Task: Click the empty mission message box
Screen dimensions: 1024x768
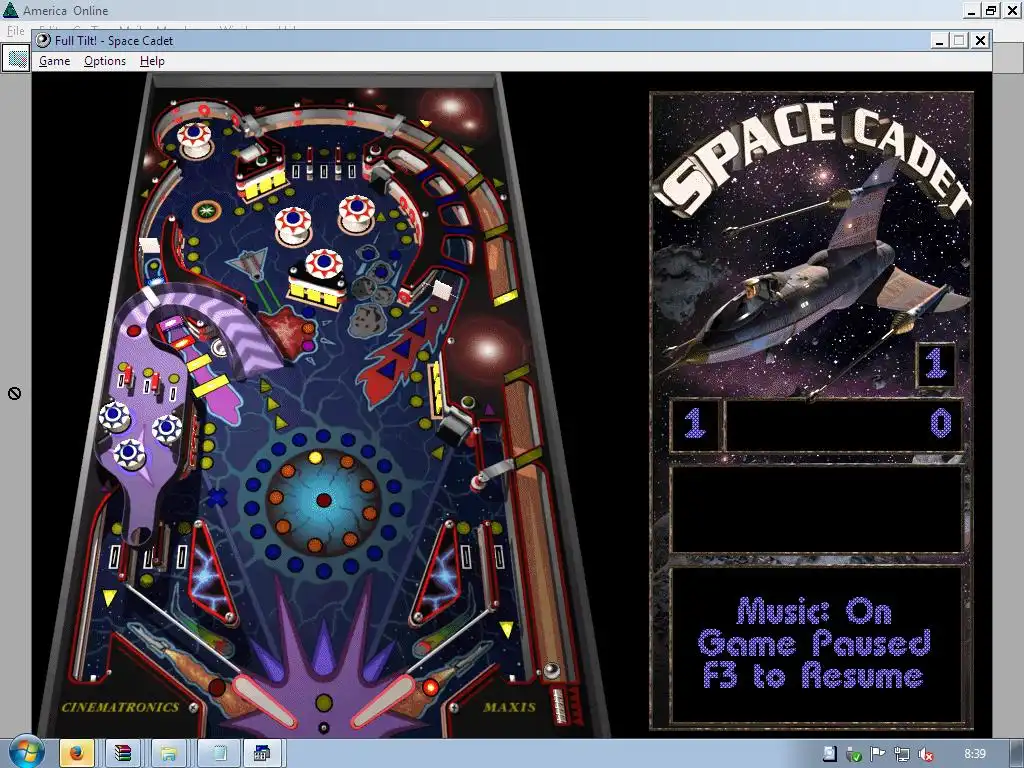Action: point(816,509)
